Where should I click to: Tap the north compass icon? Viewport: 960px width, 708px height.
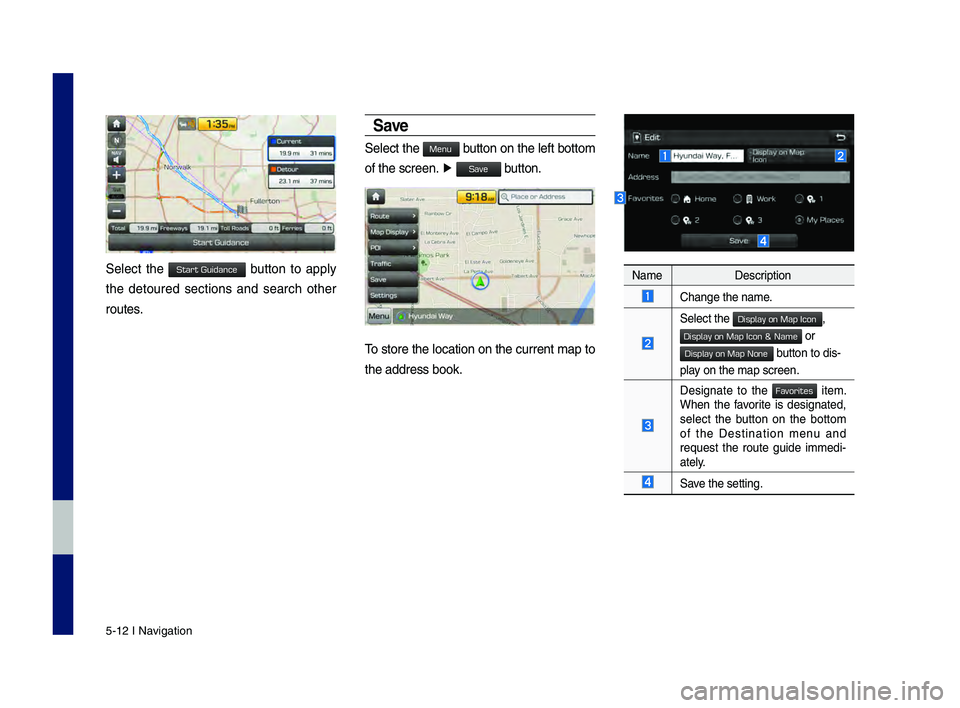point(116,141)
